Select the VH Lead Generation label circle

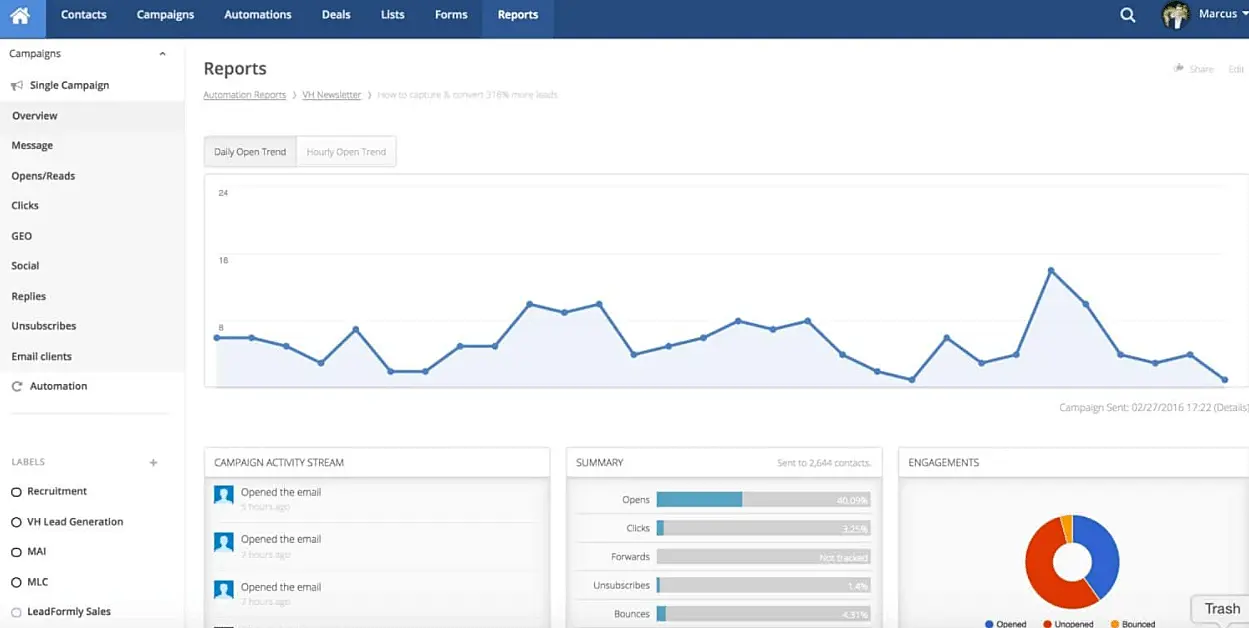click(16, 522)
